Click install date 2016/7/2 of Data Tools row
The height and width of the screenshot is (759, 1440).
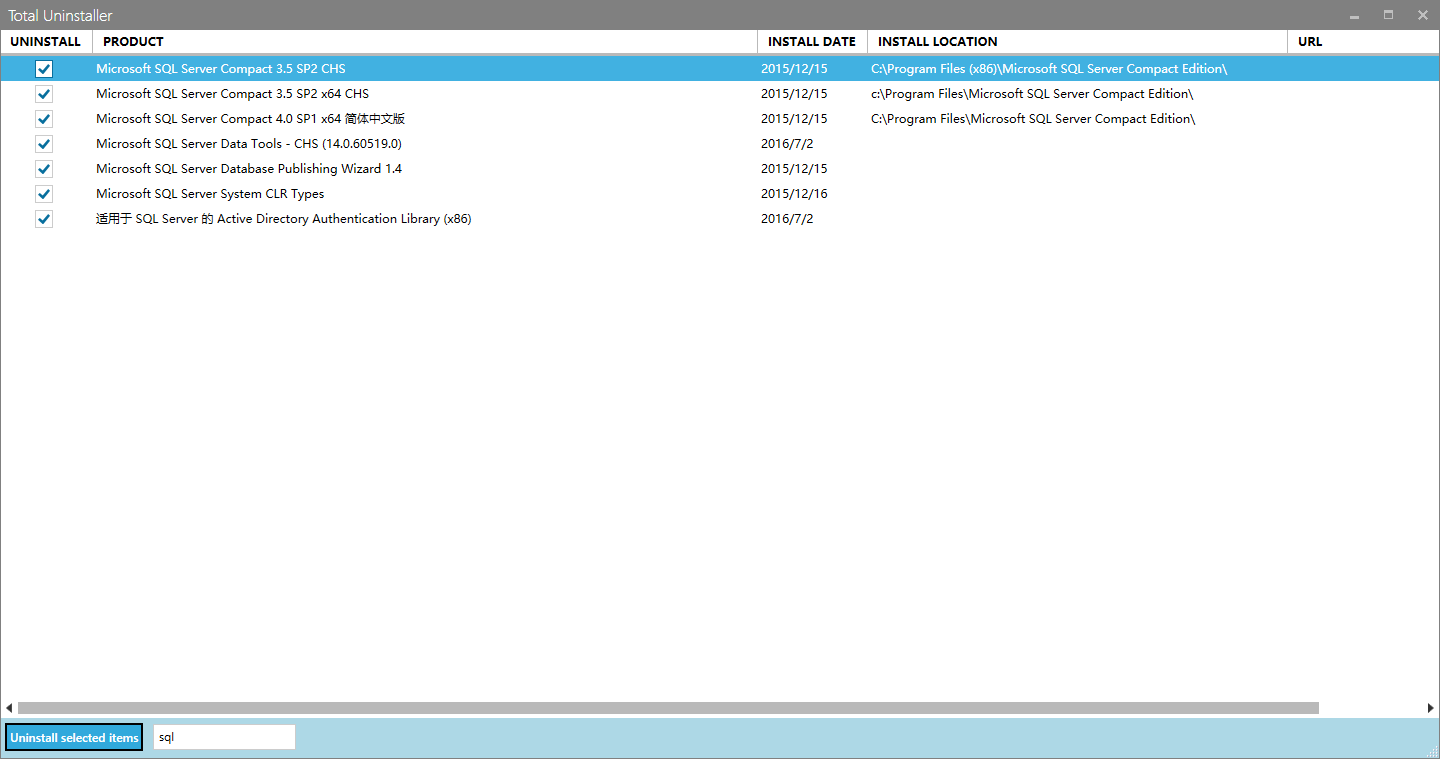(787, 144)
